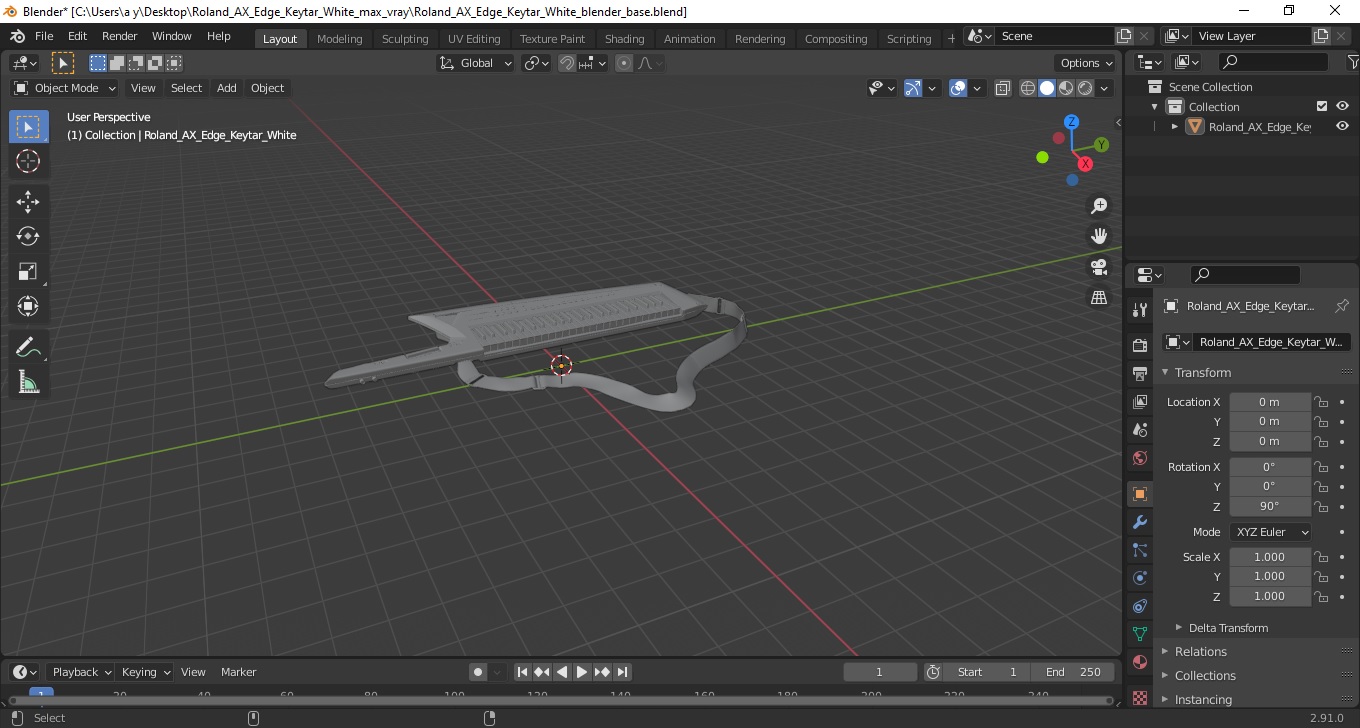Expand the Delta Transform panel
Screen dimensions: 1360x728
[x=1228, y=628]
